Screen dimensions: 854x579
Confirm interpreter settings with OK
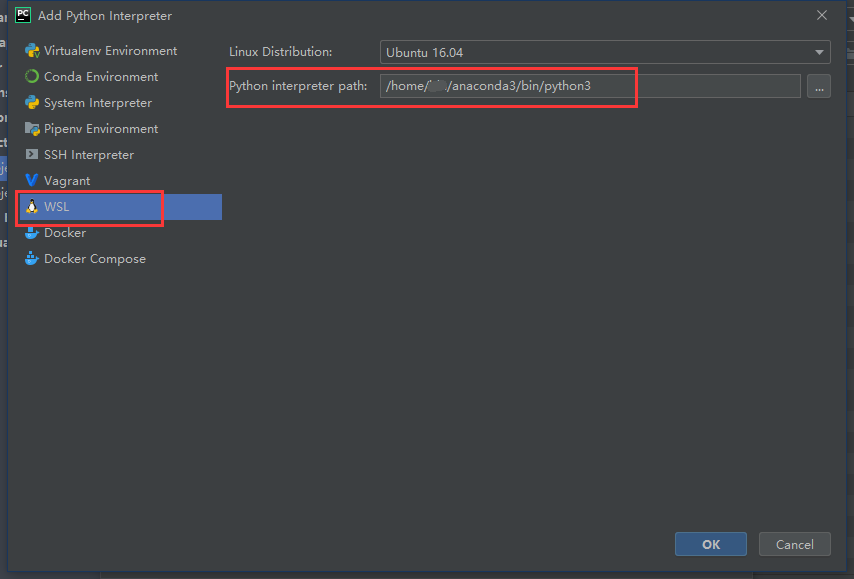tap(710, 544)
